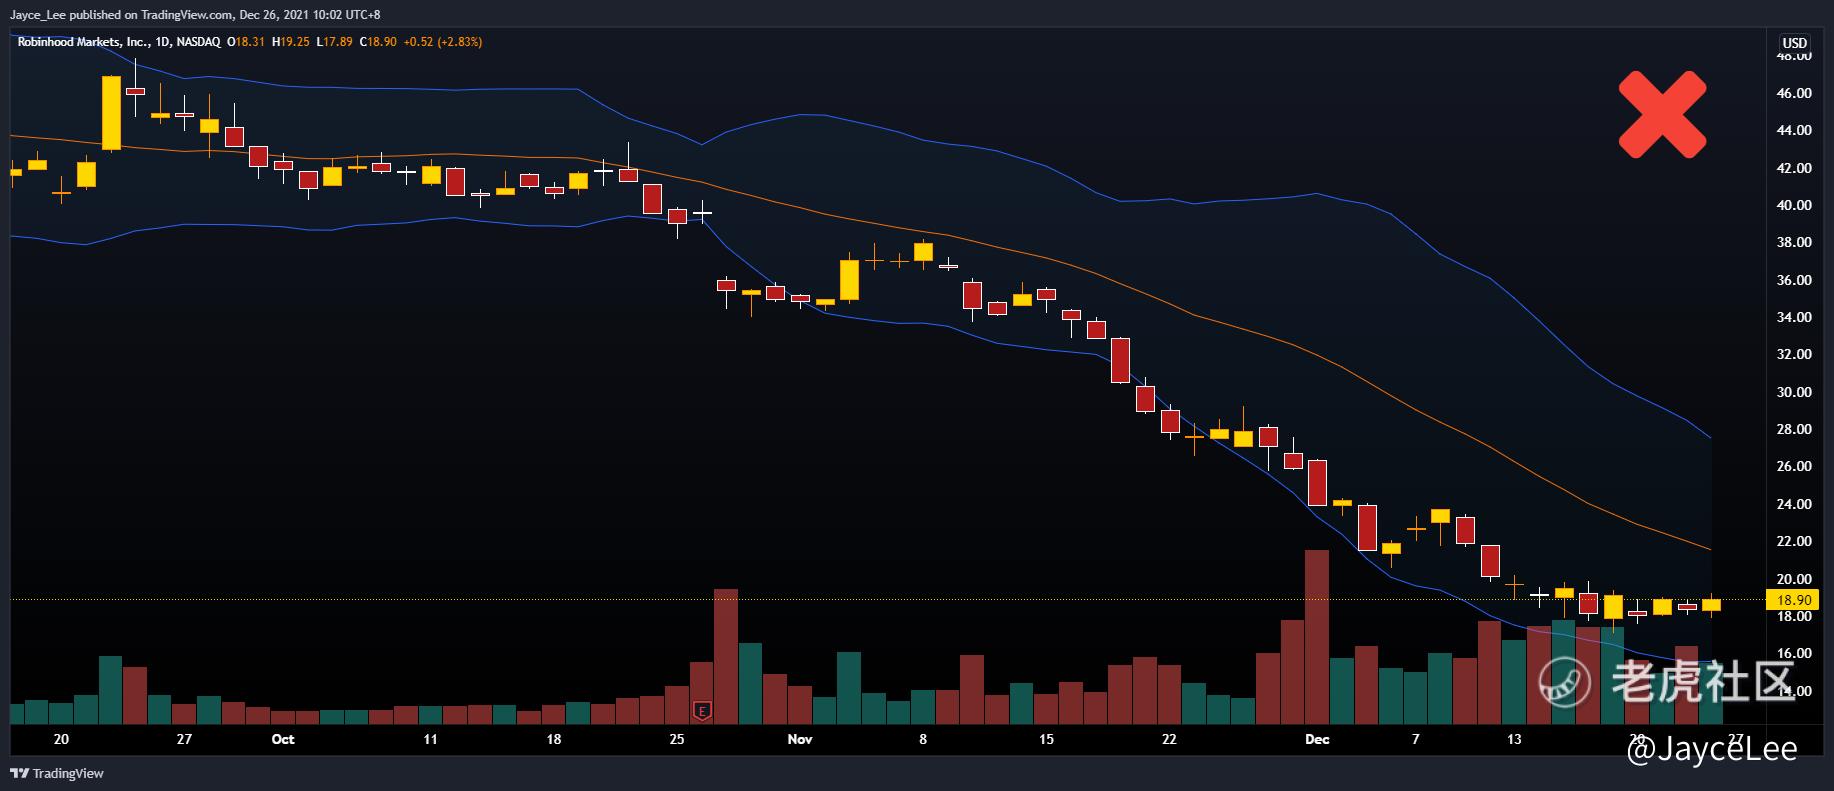1834x791 pixels.
Task: Open the TradingView logo at bottom left
Action: tap(57, 773)
